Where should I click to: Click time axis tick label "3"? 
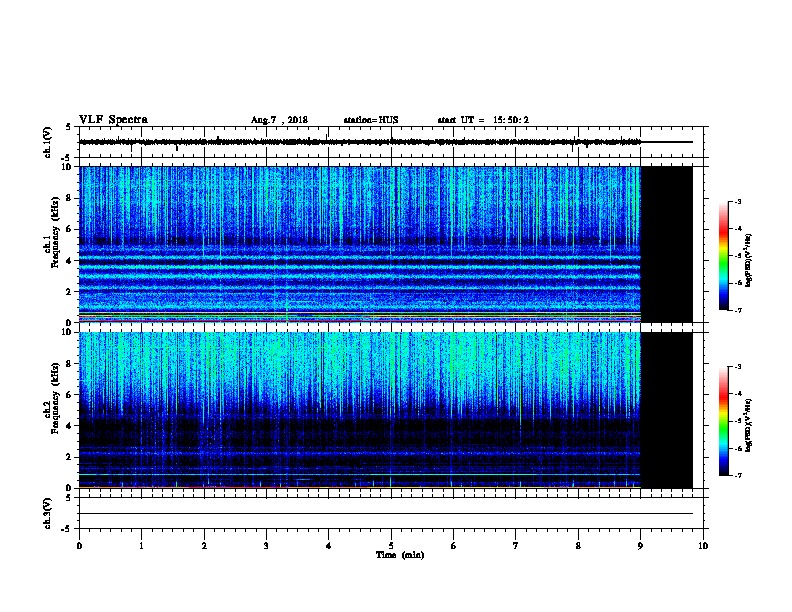(x=266, y=546)
